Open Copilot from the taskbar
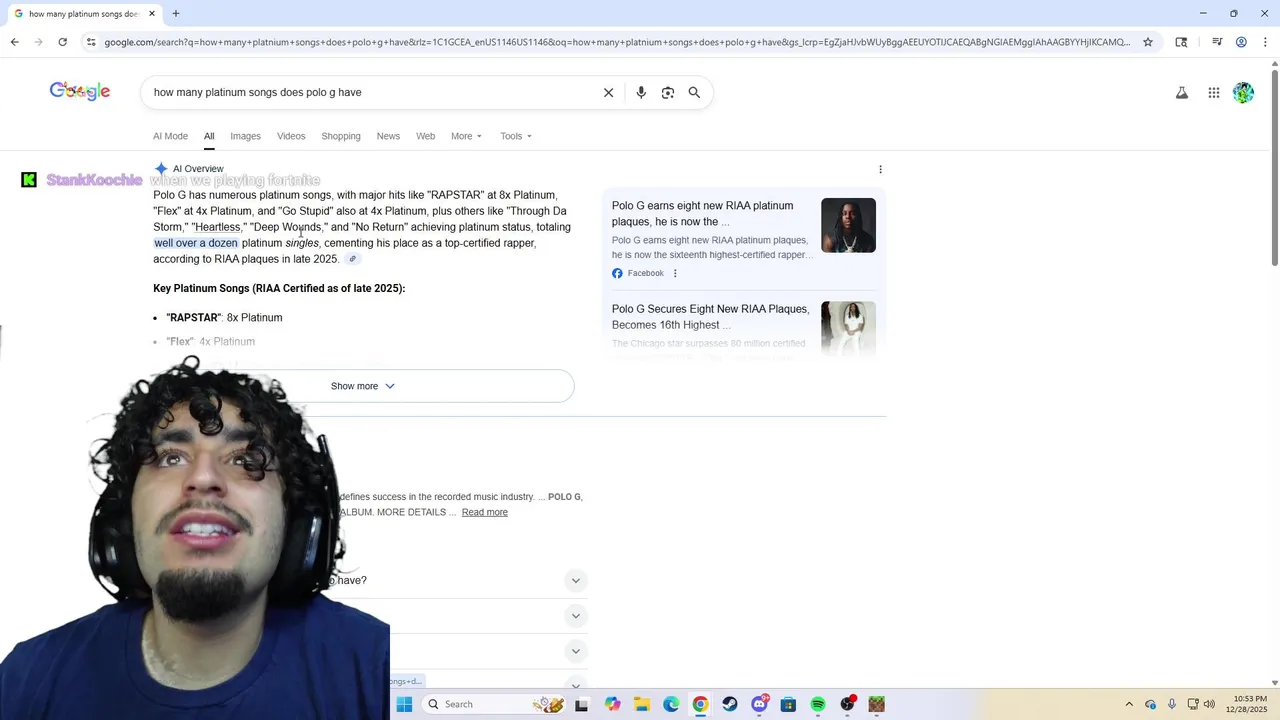This screenshot has width=1280, height=720. [x=612, y=704]
